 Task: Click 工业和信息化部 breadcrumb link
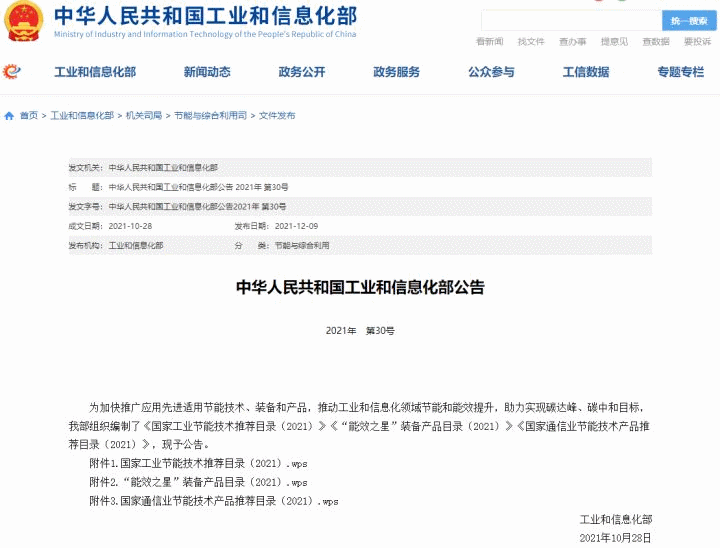(82, 116)
